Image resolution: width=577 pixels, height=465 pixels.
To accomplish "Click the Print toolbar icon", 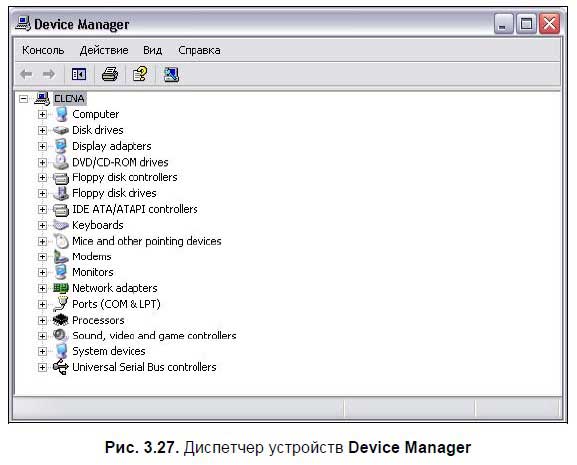I will pos(110,74).
